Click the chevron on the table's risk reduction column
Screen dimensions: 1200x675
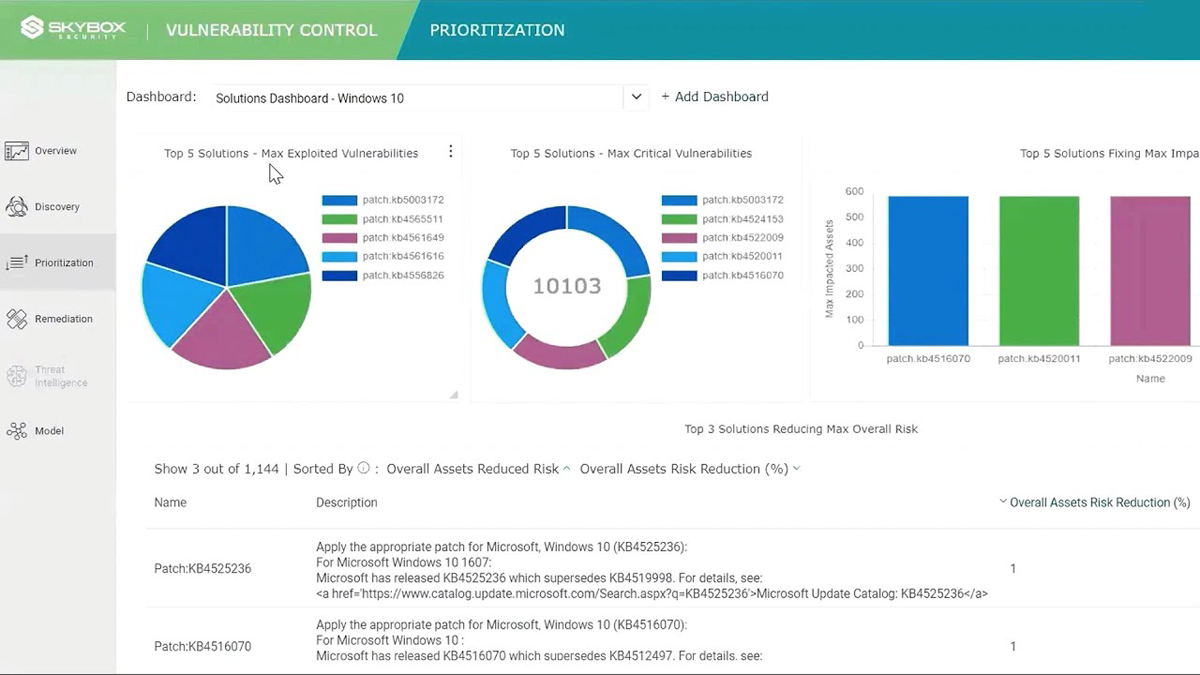tap(1003, 501)
